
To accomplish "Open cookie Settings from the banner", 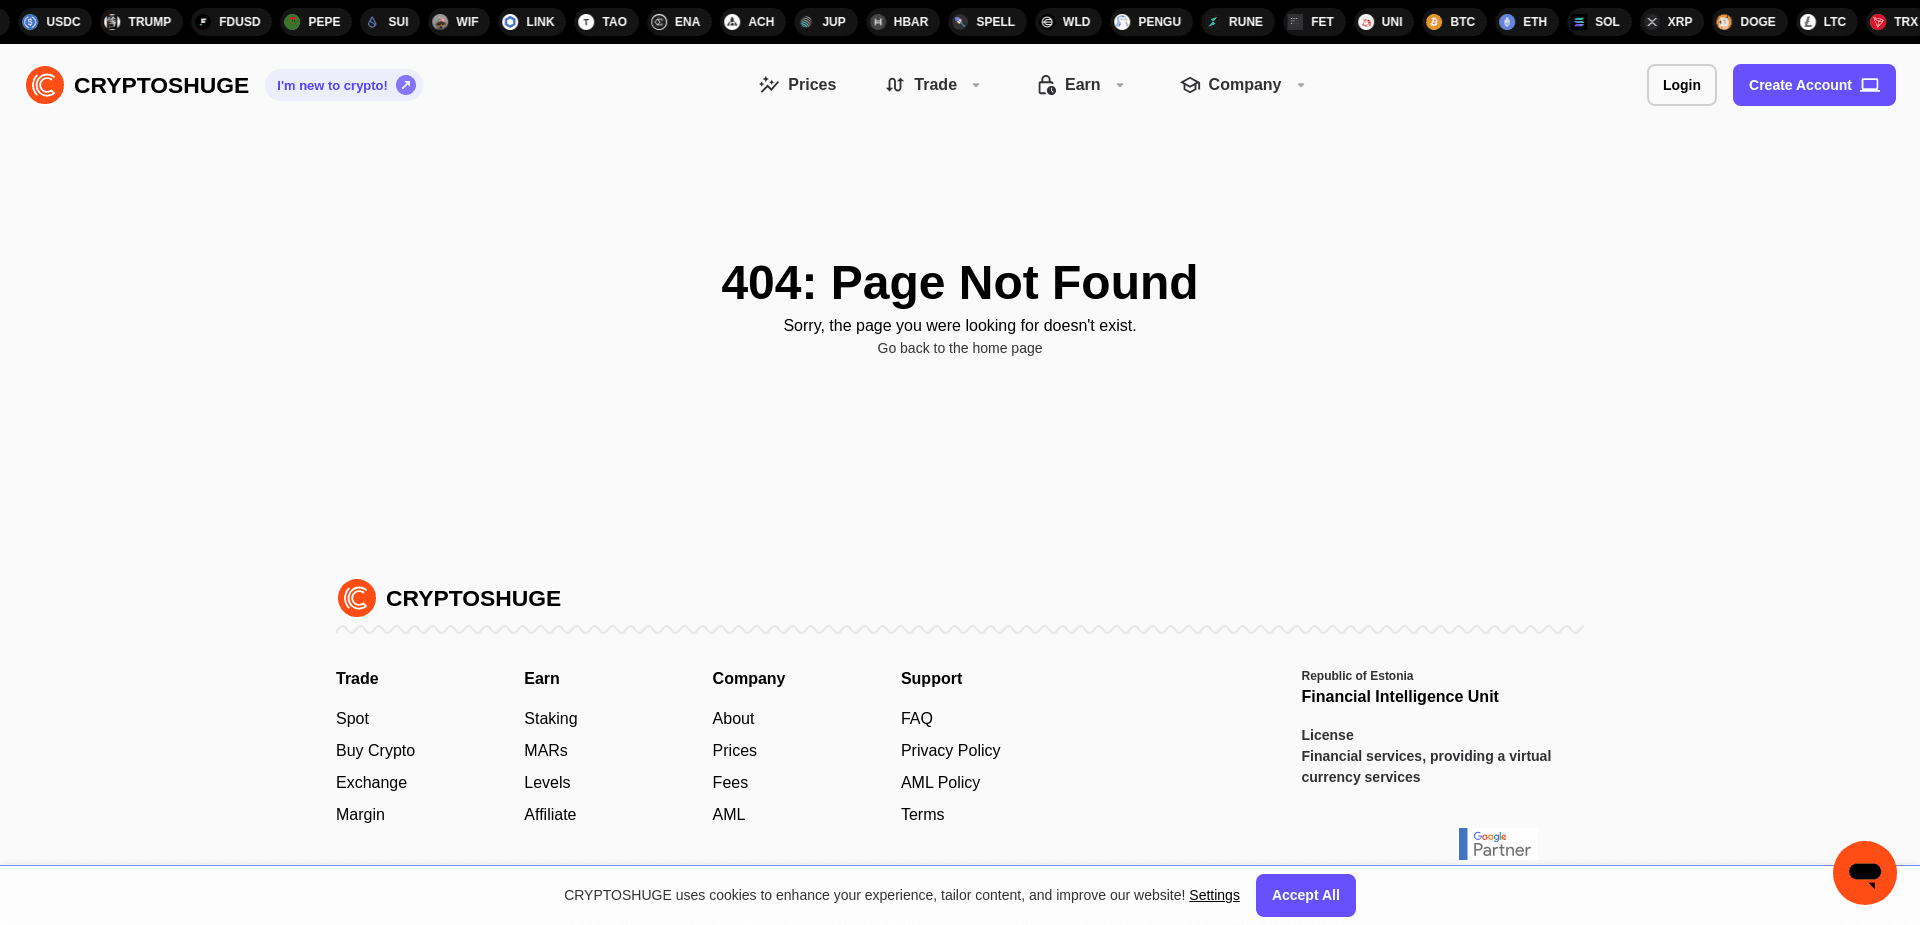I will 1214,895.
